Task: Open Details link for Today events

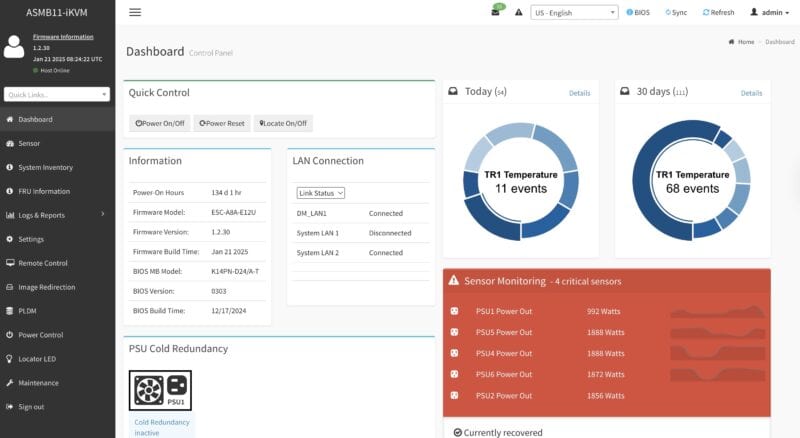Action: pos(580,93)
